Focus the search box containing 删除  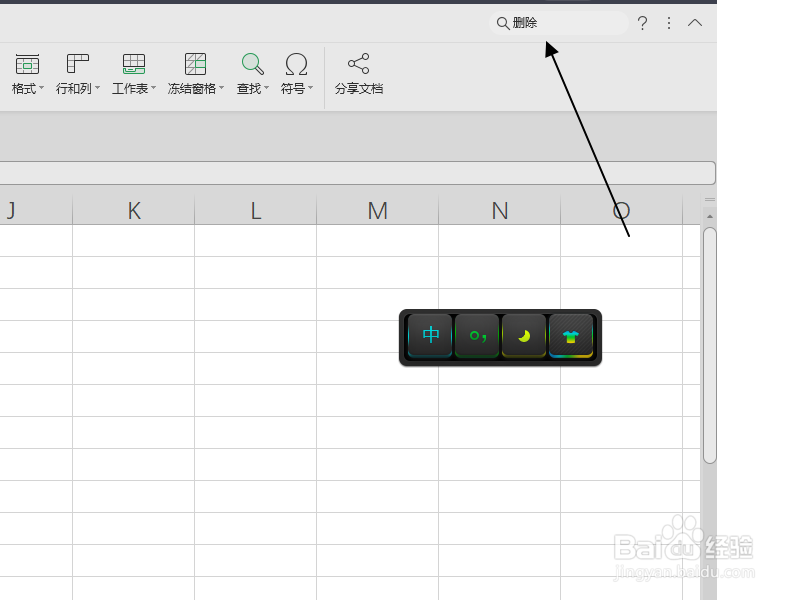coord(559,23)
